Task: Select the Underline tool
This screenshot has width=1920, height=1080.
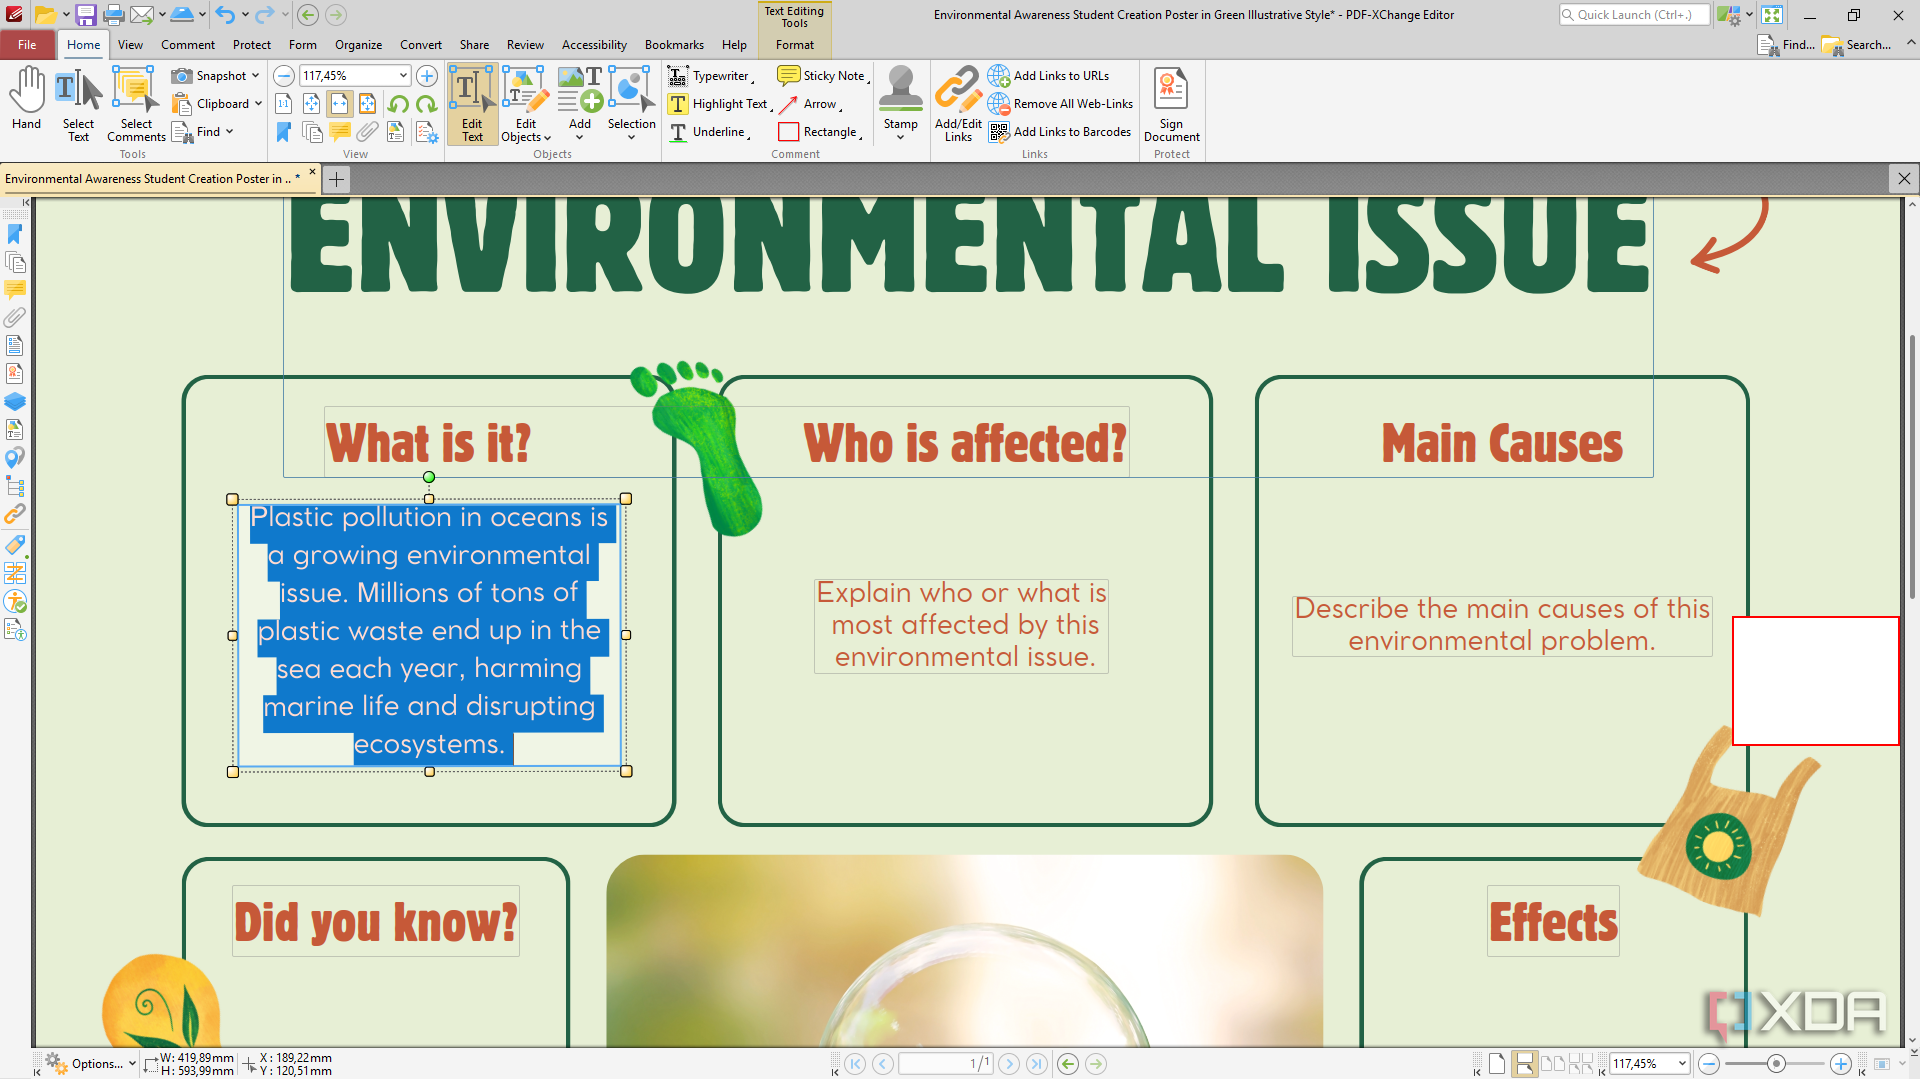Action: pos(708,132)
